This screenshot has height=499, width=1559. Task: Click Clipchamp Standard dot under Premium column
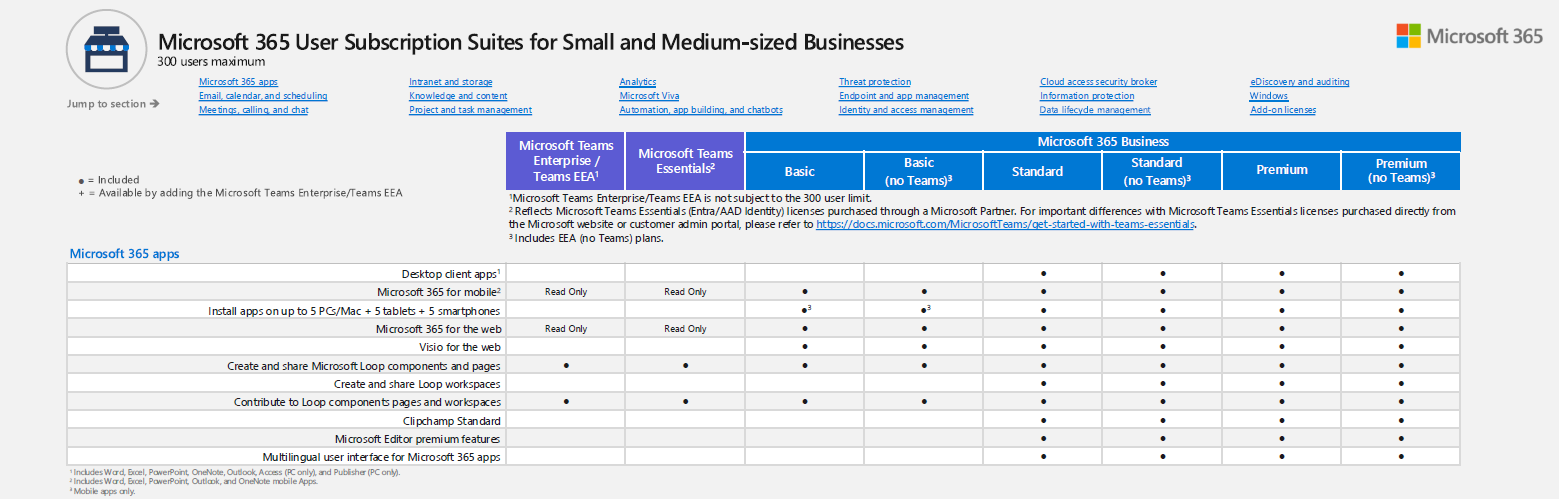(x=1281, y=421)
